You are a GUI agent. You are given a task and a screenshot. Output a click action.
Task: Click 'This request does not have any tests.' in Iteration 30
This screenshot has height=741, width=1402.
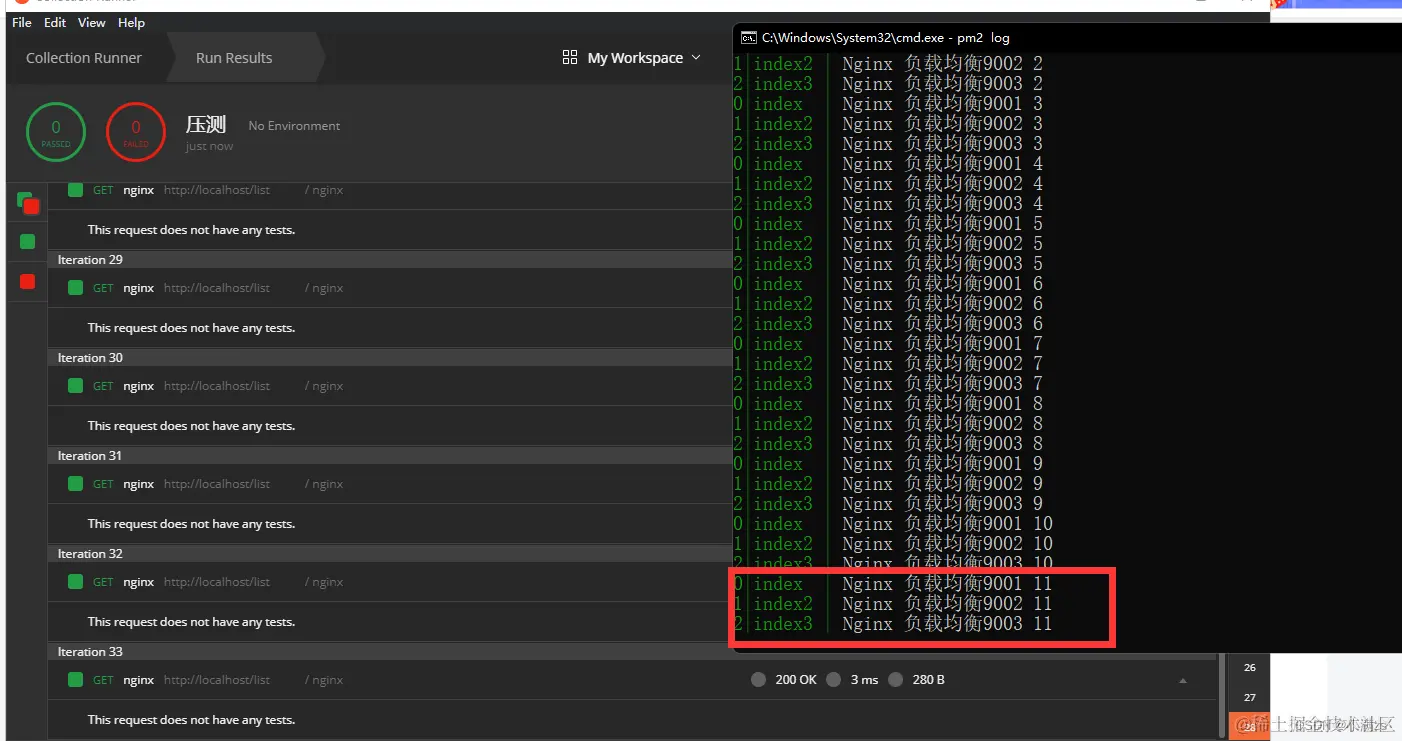pos(191,426)
